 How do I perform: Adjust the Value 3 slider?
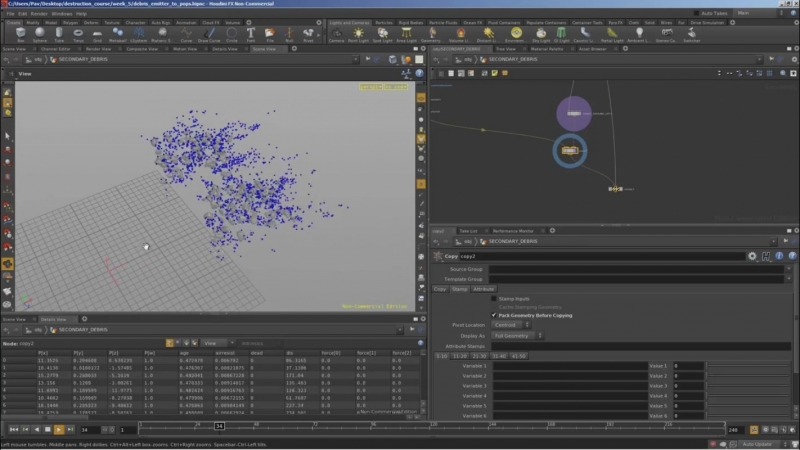pyautogui.click(x=748, y=386)
